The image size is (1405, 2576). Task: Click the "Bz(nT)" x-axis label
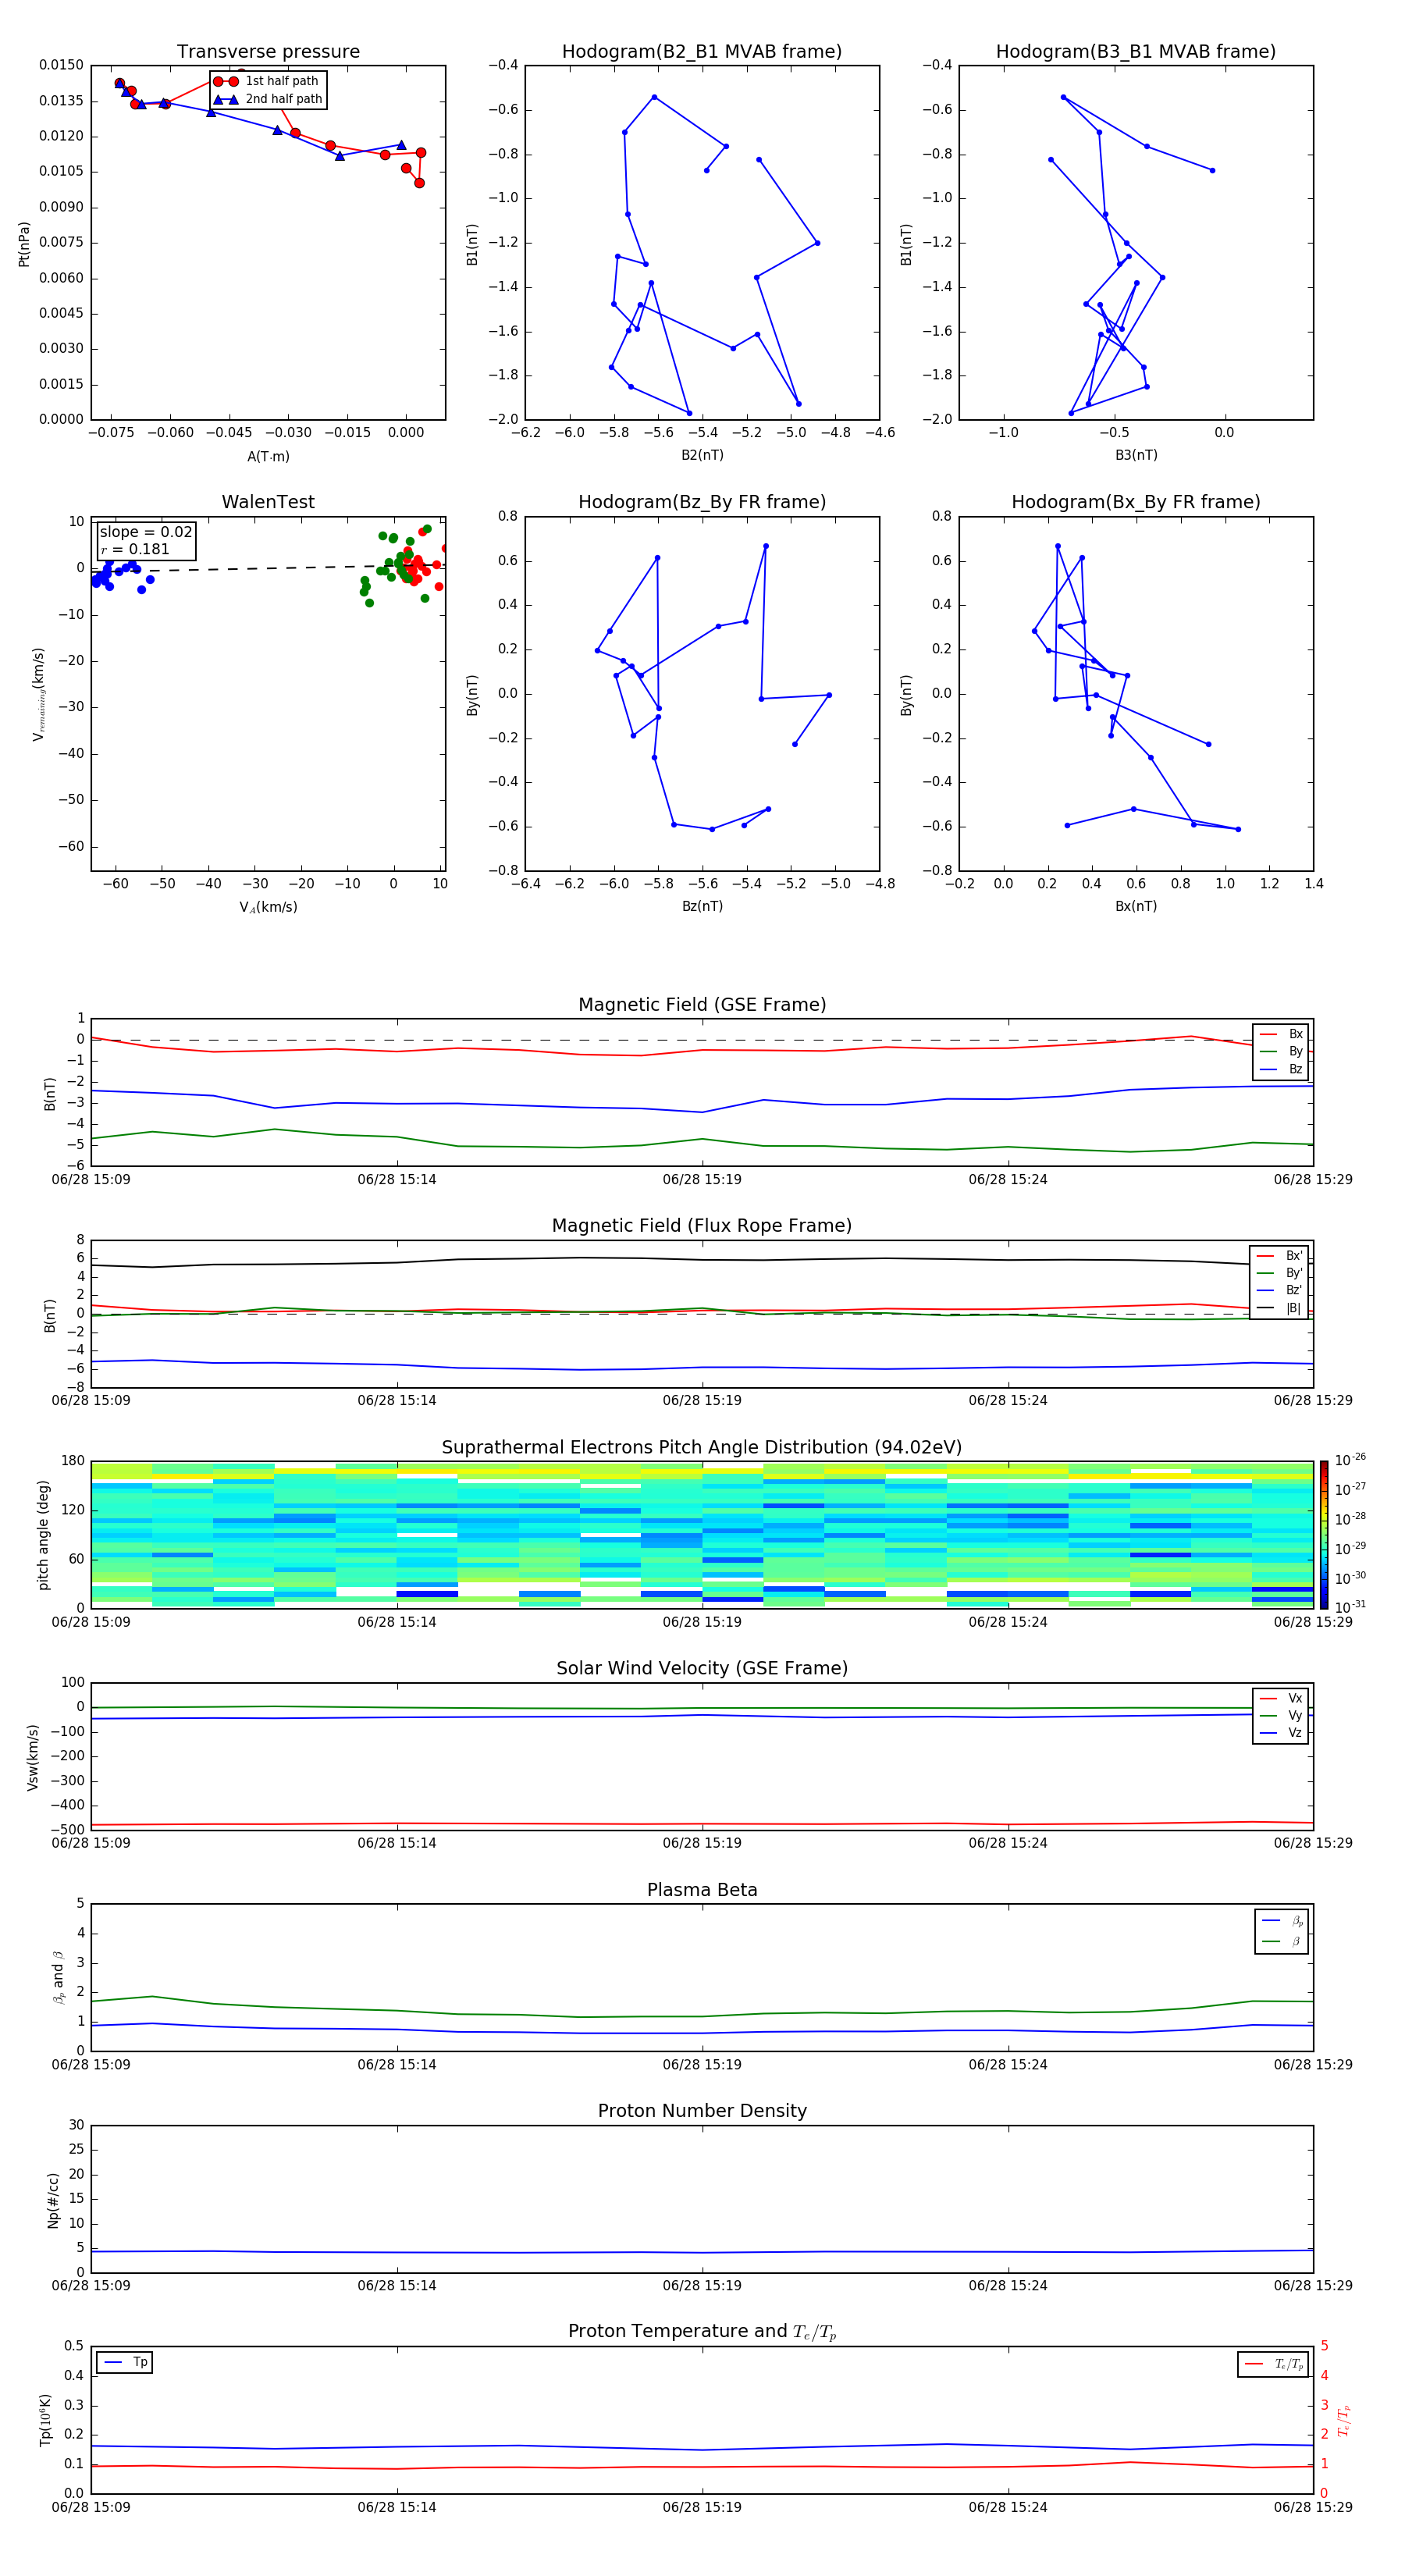[702, 906]
